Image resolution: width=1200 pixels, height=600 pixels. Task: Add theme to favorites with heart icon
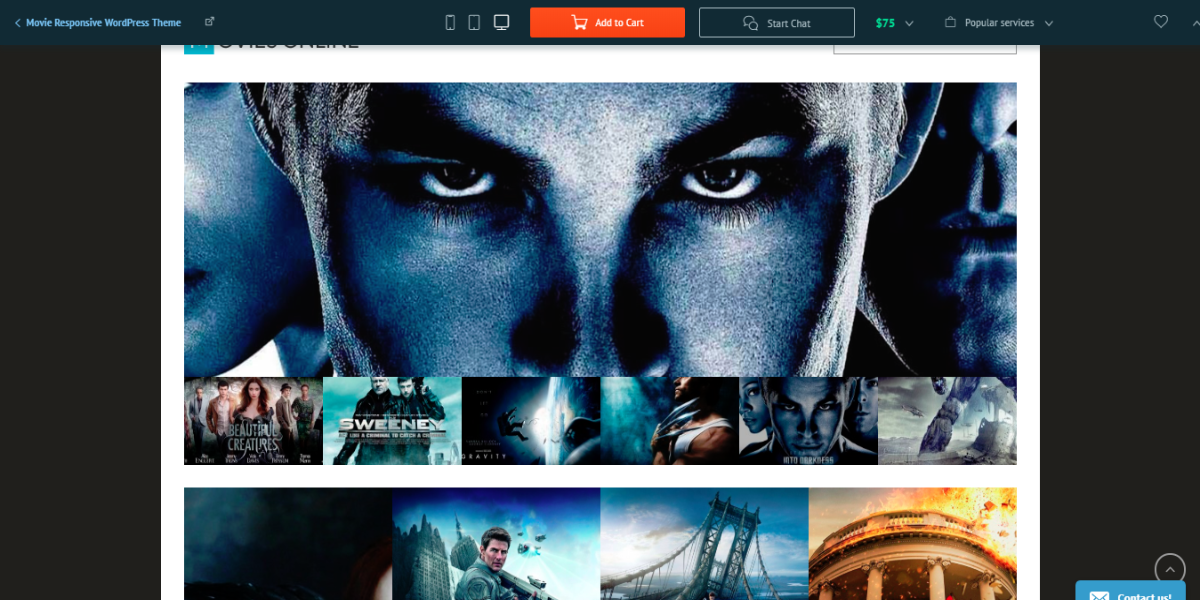pyautogui.click(x=1161, y=22)
